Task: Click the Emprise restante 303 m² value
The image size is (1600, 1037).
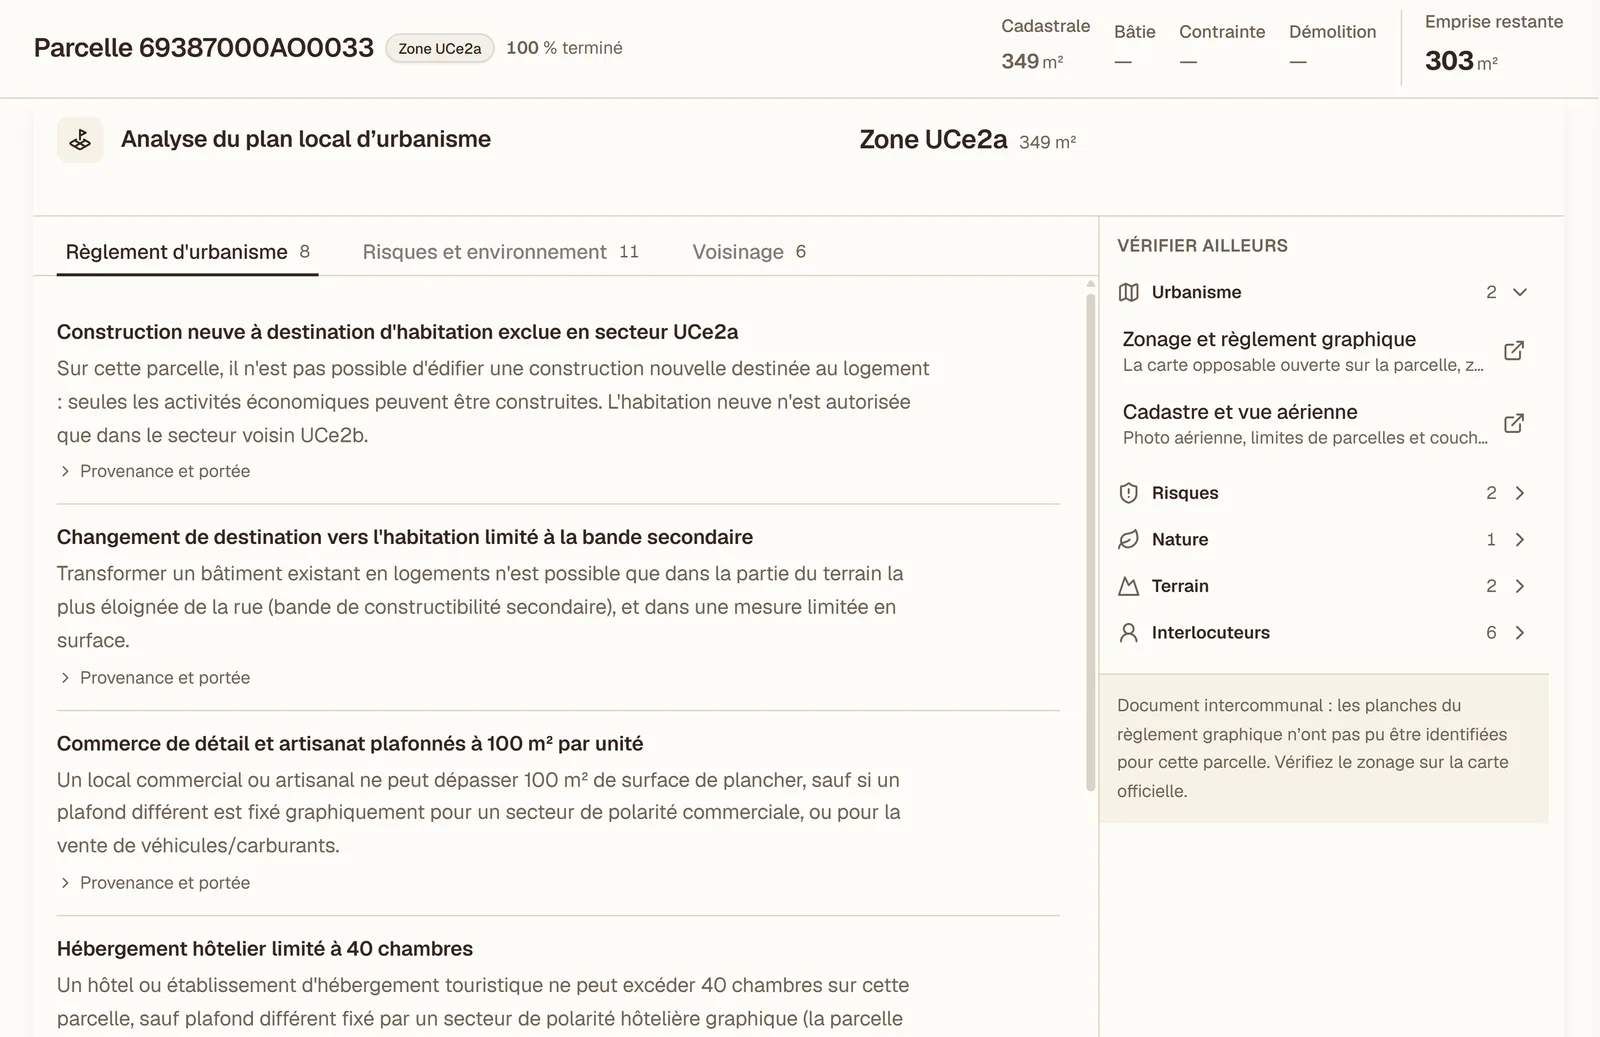Action: pyautogui.click(x=1461, y=61)
